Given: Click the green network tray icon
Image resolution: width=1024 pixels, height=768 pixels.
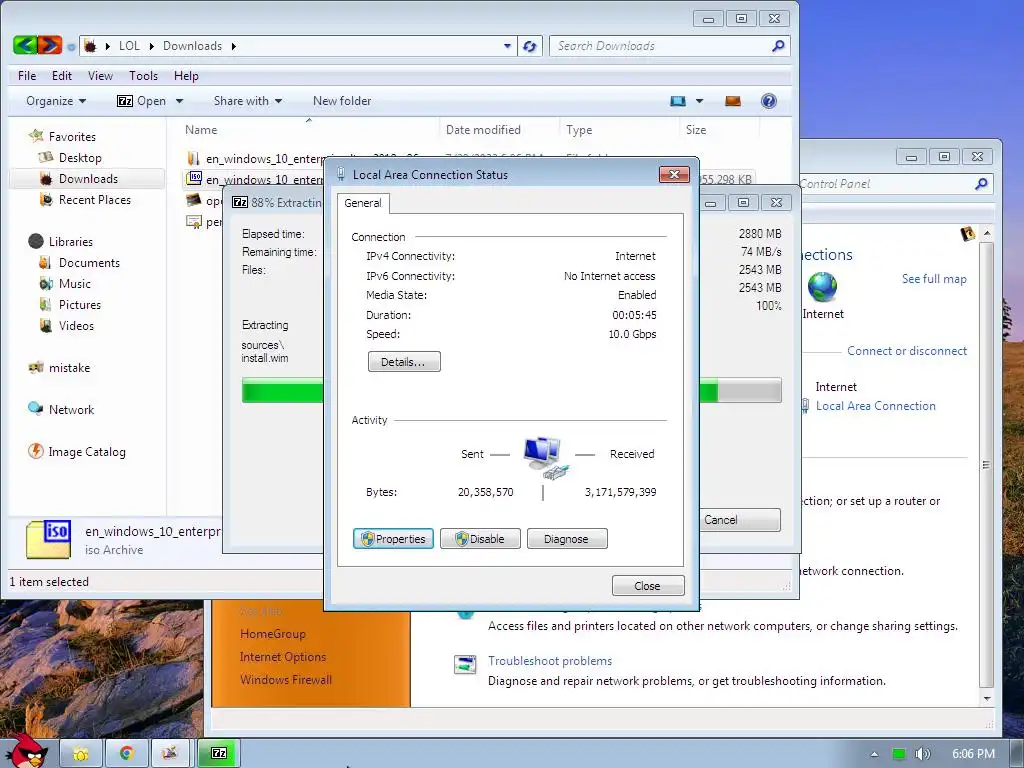Looking at the screenshot, I should click(899, 754).
